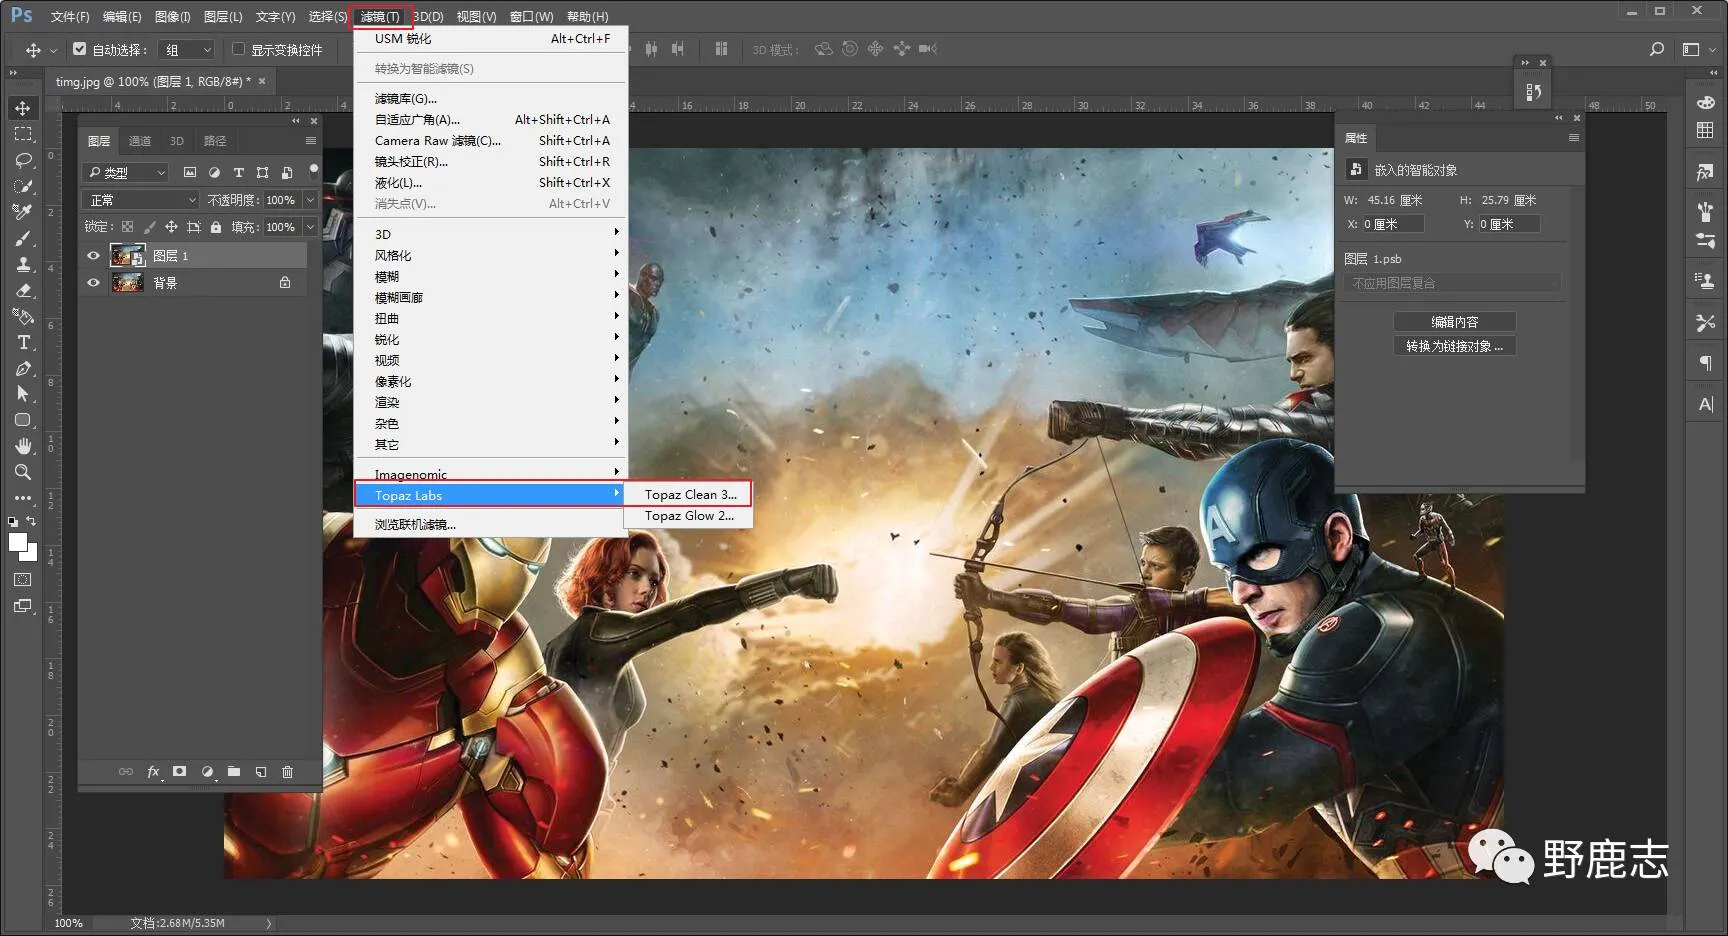1728x936 pixels.
Task: Choose Topaz Clean 3 from submenu
Action: pos(688,495)
